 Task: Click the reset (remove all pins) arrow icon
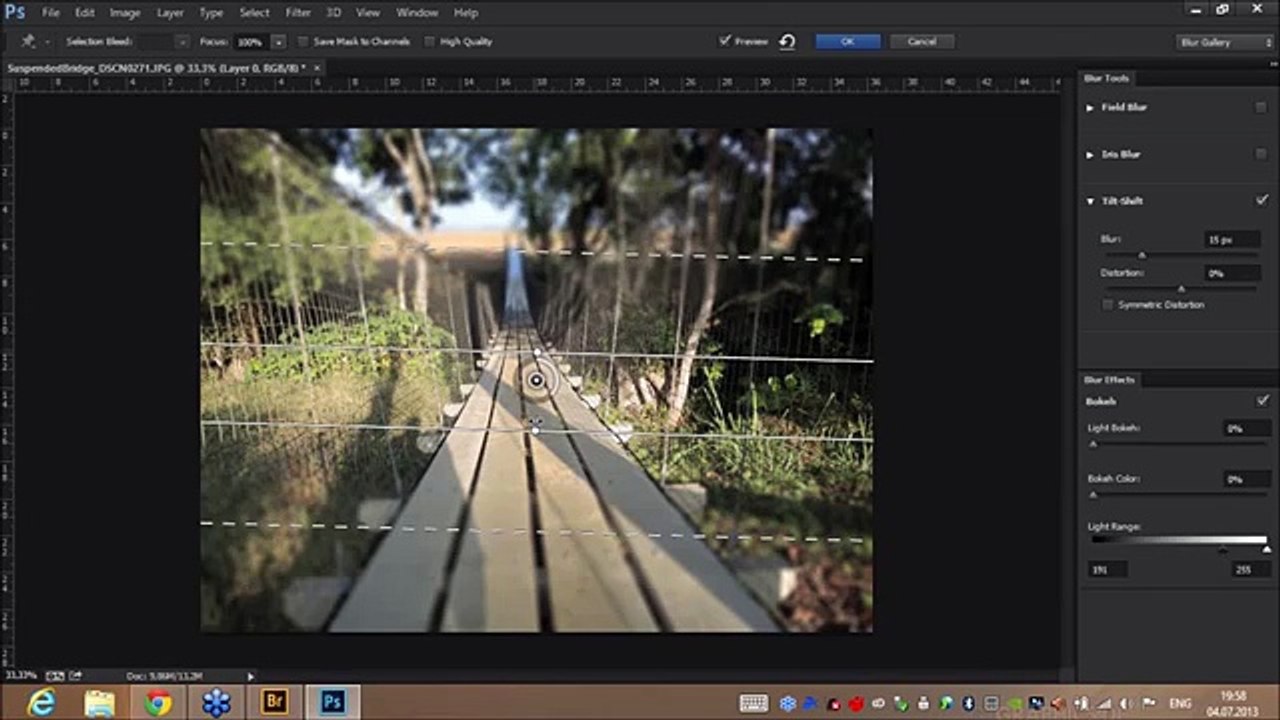pos(787,42)
